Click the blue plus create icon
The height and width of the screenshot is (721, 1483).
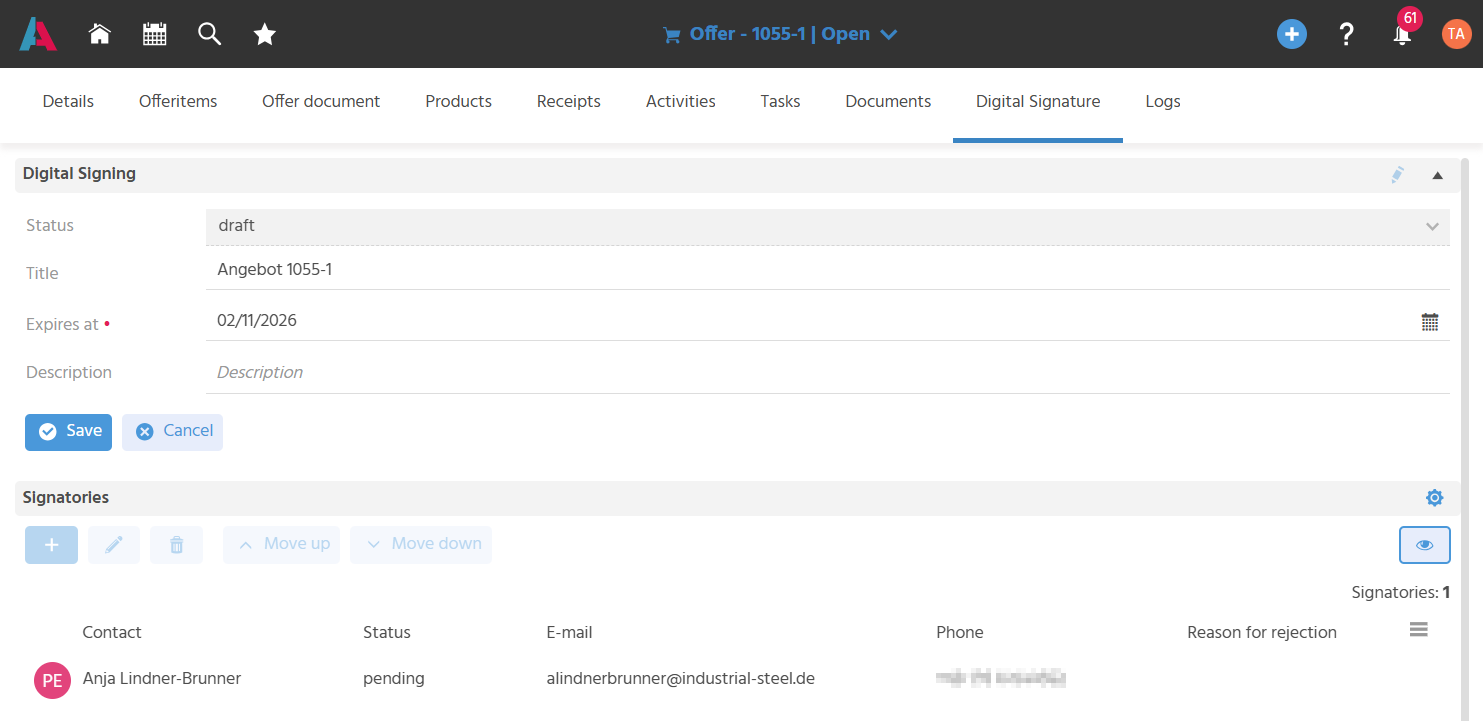(1292, 34)
